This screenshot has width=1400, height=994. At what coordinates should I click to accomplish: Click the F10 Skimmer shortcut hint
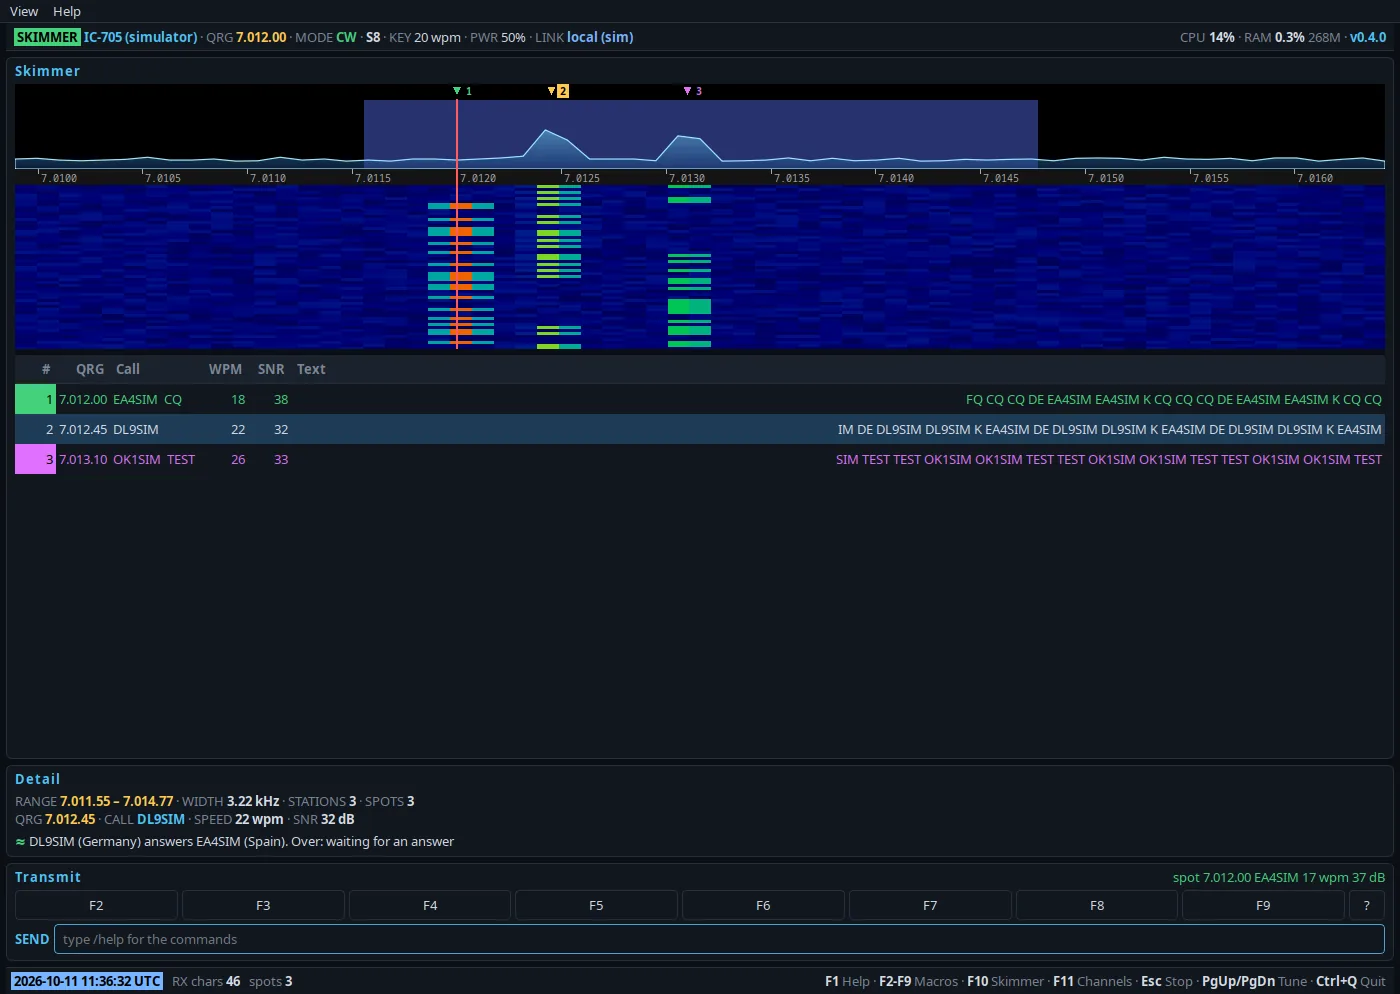coord(1006,981)
